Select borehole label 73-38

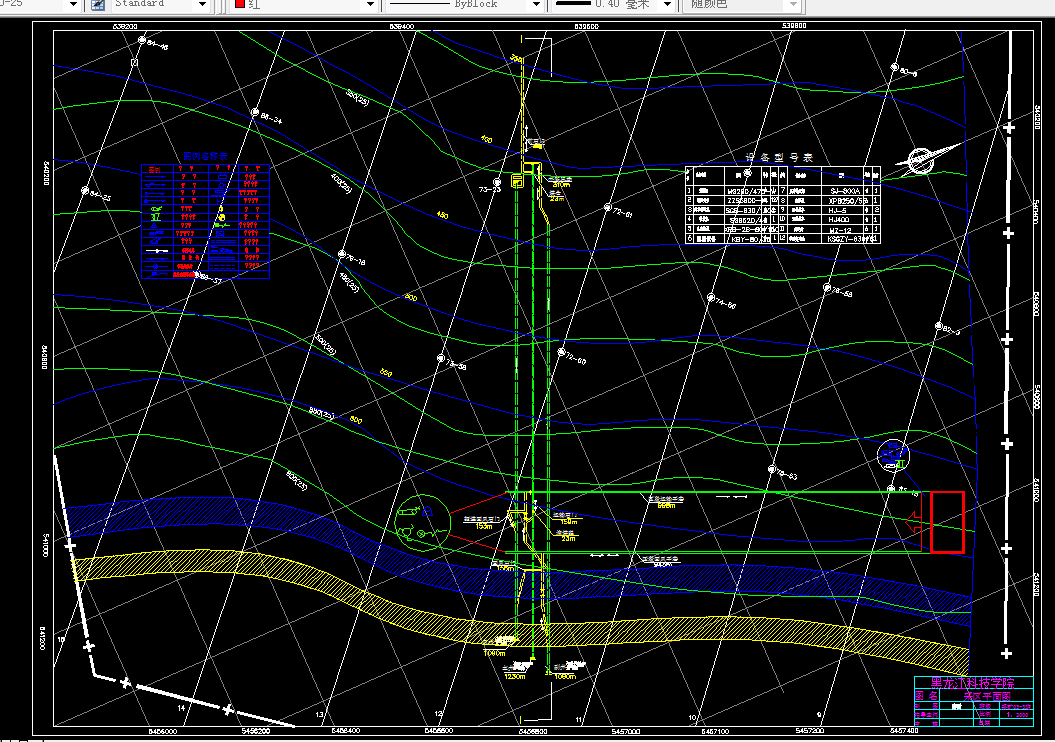(x=456, y=365)
